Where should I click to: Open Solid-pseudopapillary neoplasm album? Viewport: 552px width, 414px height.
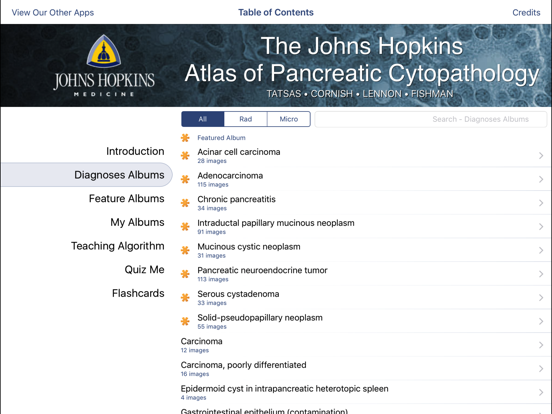tap(364, 321)
